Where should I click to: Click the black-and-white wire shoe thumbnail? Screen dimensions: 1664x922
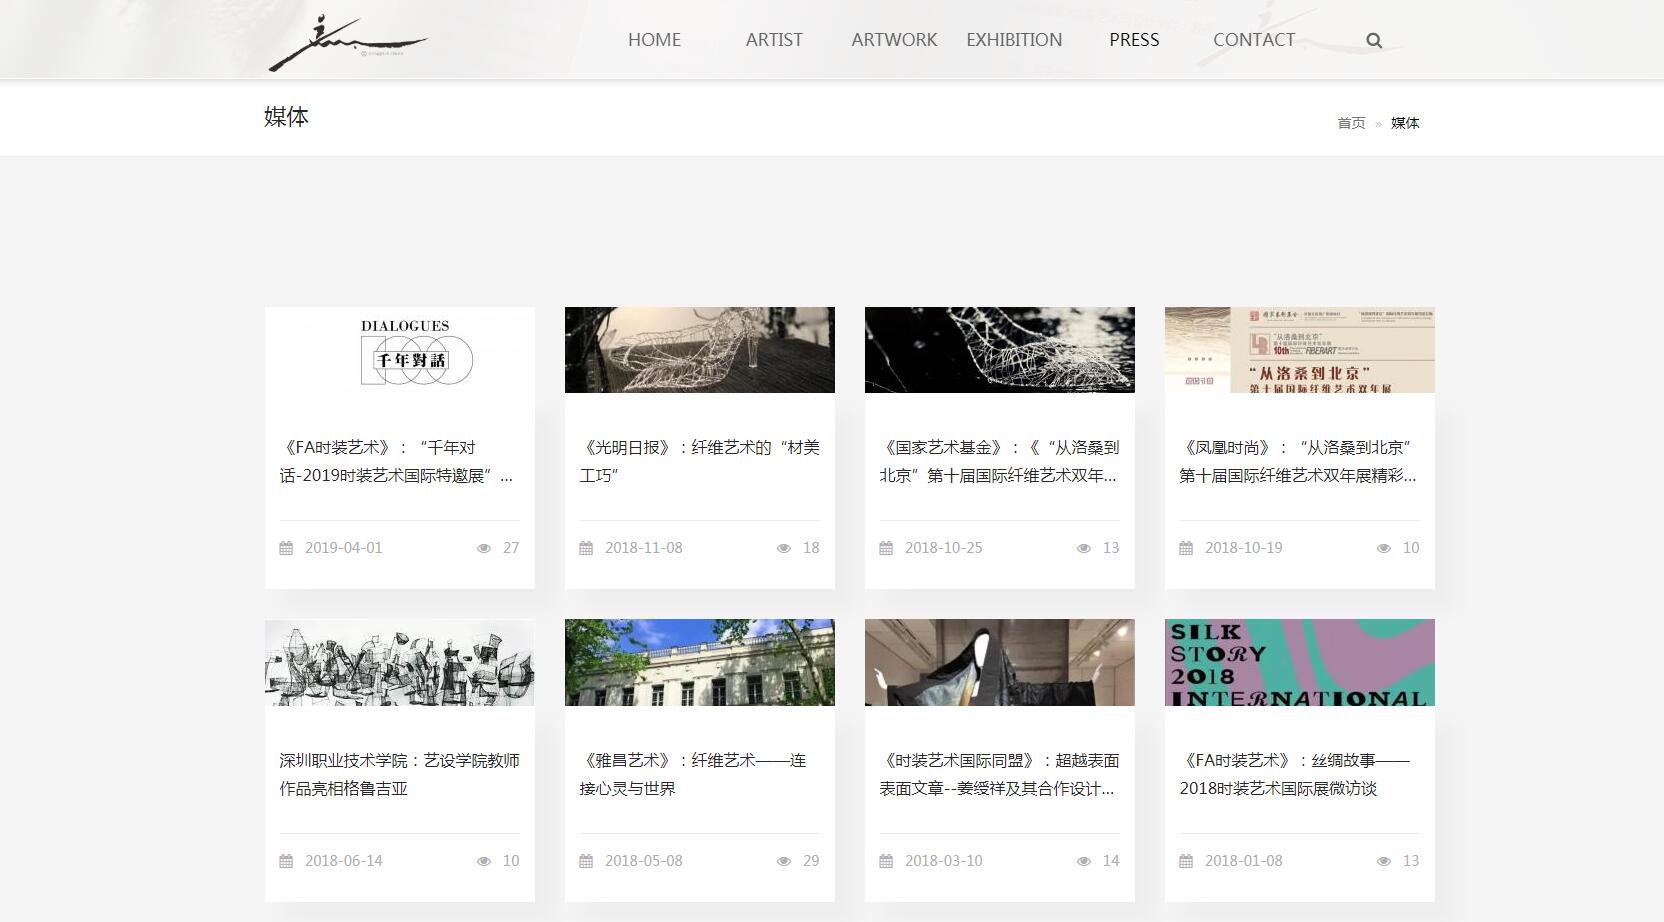pos(1000,350)
